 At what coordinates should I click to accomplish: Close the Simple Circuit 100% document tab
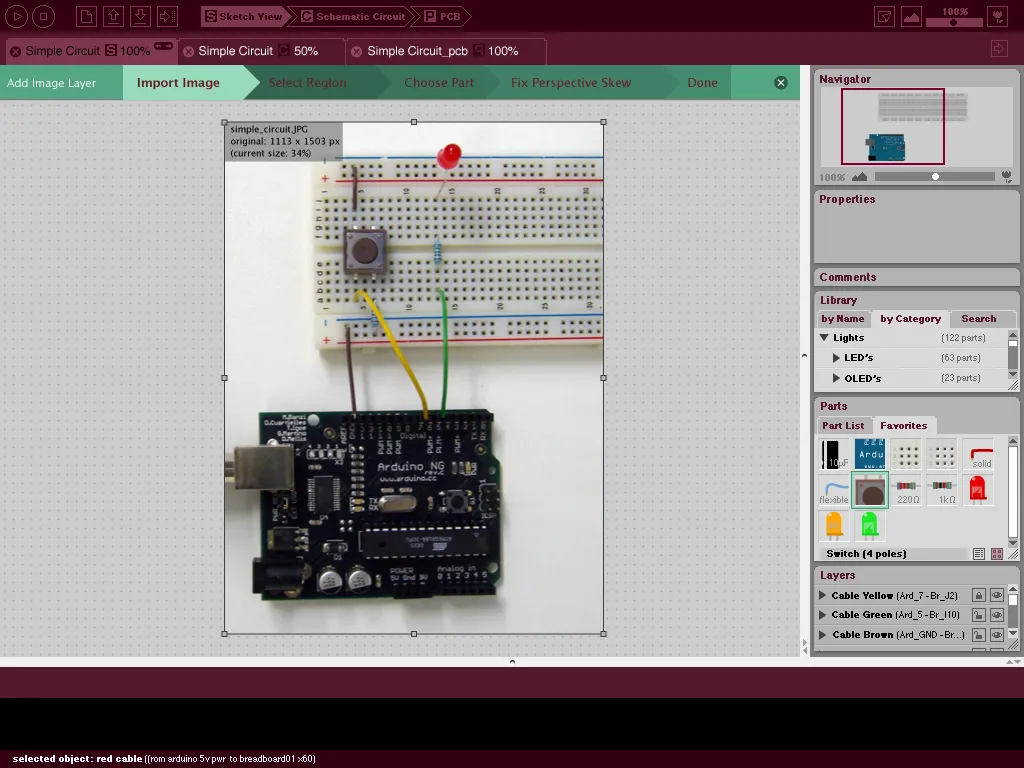(15, 52)
